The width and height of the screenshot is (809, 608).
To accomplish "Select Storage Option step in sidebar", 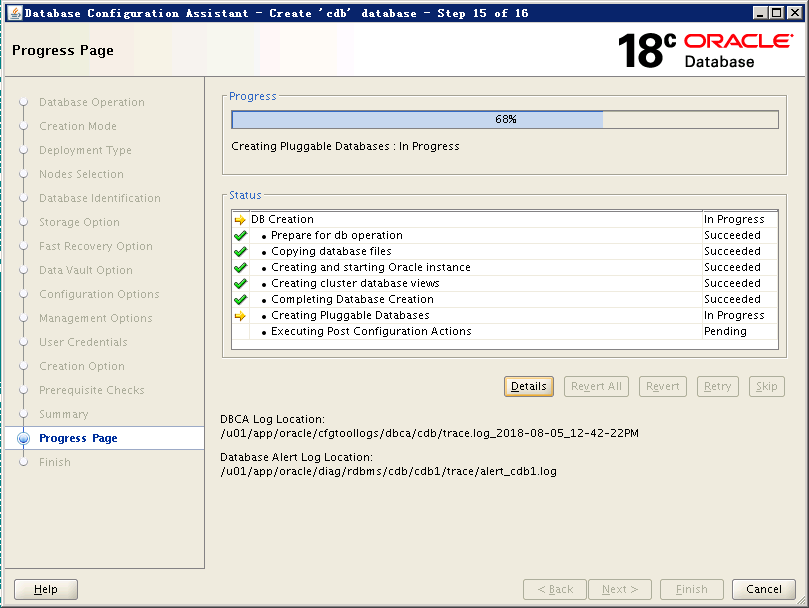I will [79, 222].
